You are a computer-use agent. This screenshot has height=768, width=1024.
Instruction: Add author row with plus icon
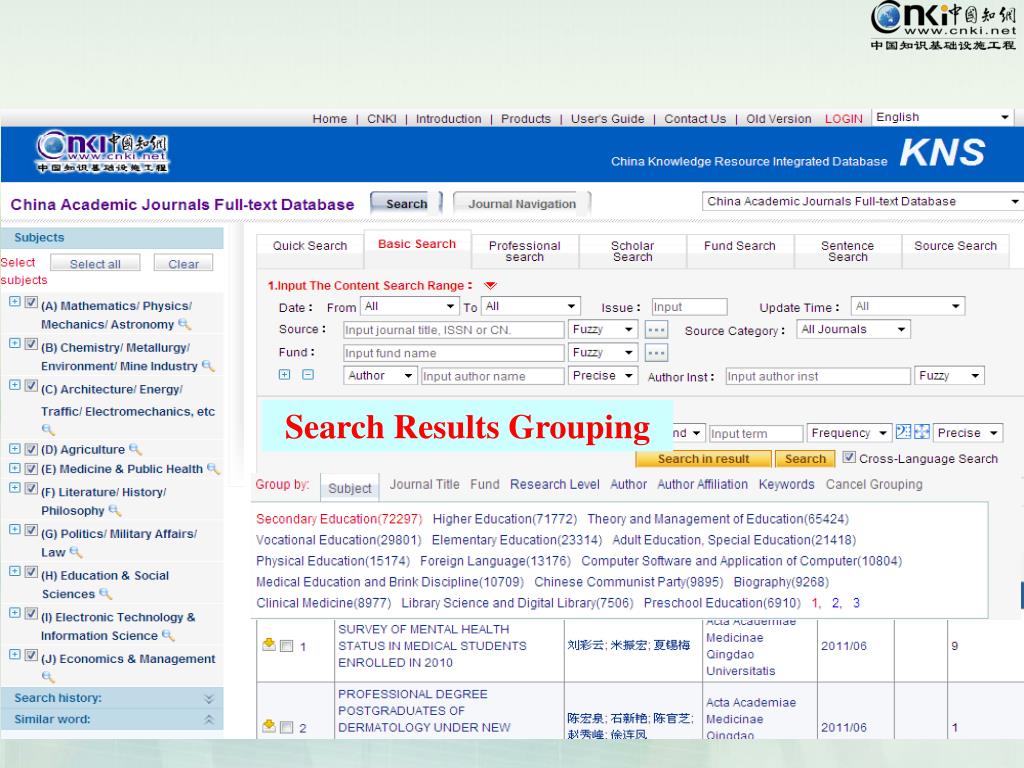click(284, 374)
